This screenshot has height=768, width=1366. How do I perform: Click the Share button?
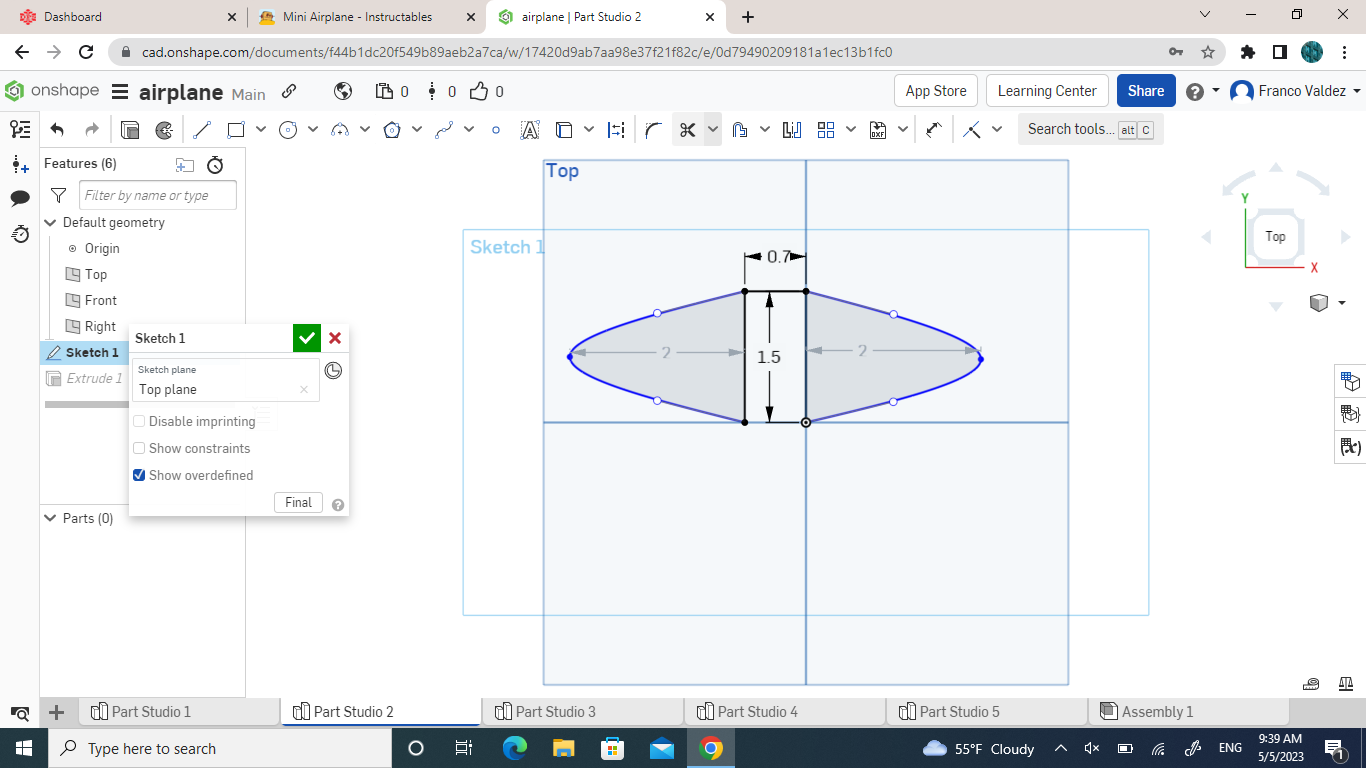click(x=1146, y=90)
